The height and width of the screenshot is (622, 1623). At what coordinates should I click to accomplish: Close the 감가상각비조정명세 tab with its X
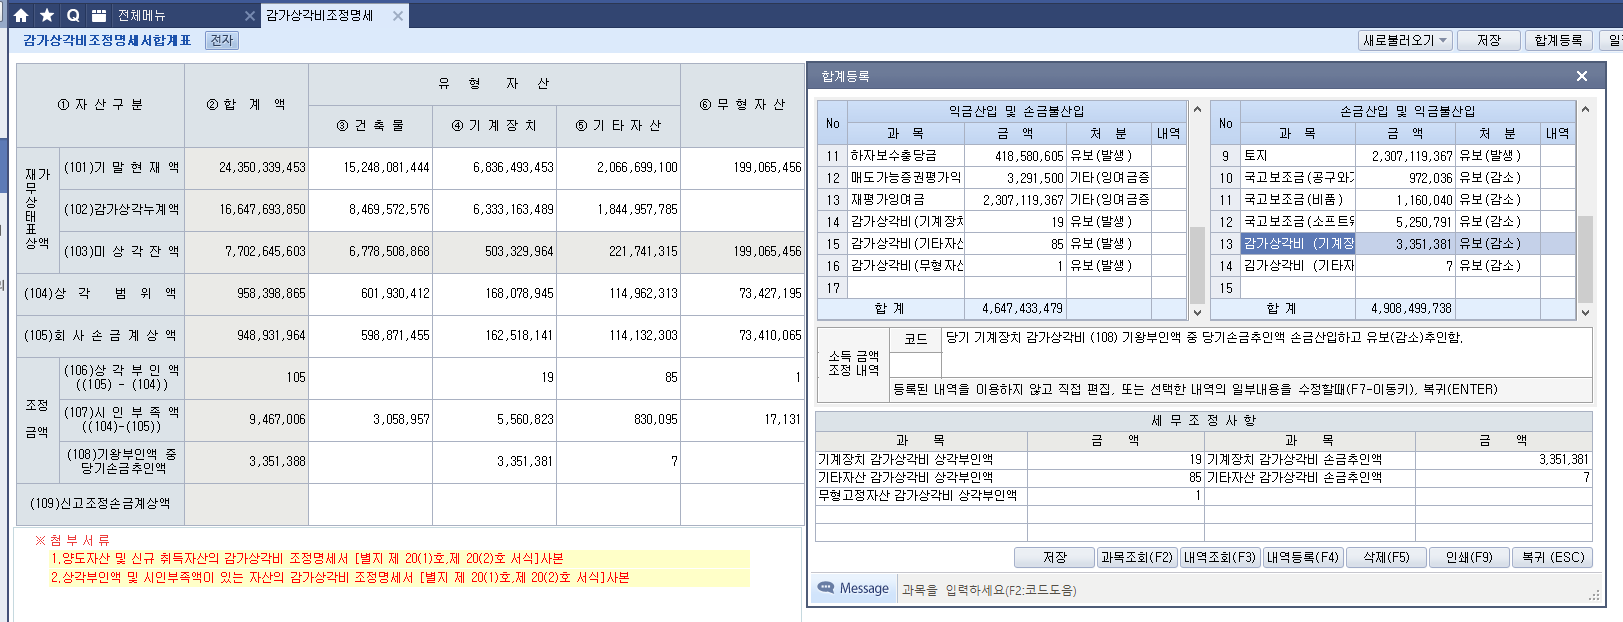(x=398, y=16)
